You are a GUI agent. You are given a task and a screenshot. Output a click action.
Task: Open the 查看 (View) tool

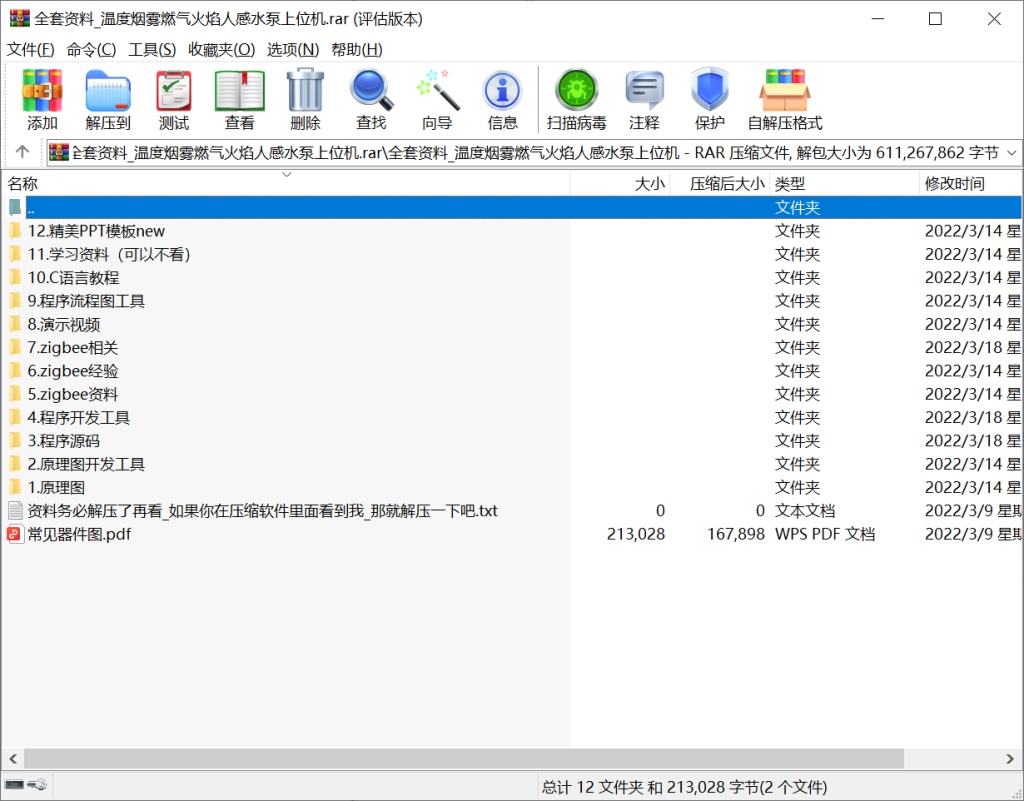click(239, 95)
